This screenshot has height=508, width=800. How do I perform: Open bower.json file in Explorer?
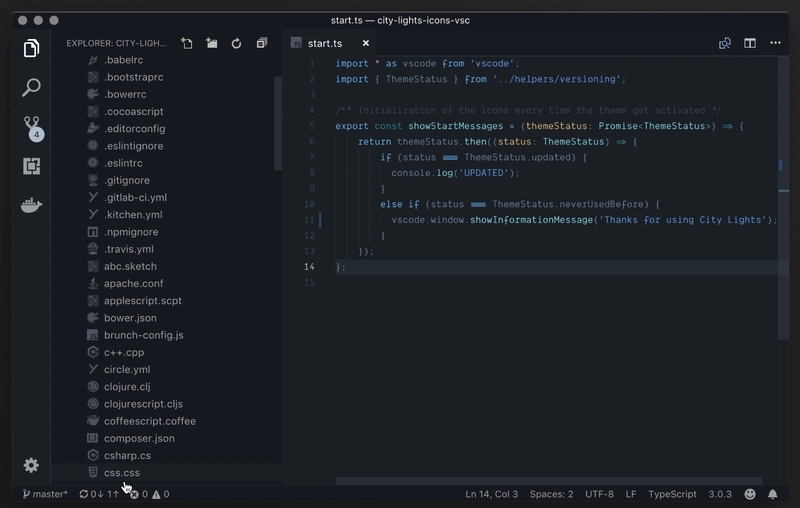pyautogui.click(x=166, y=318)
